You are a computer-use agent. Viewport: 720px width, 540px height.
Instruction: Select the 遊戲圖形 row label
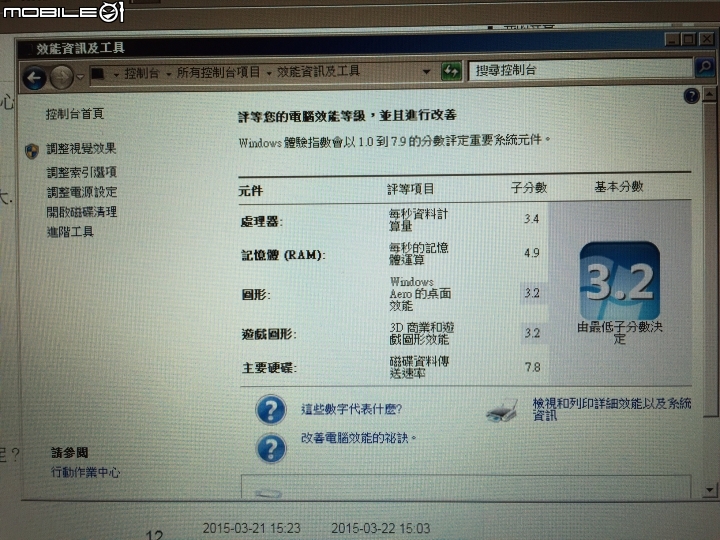pyautogui.click(x=269, y=334)
